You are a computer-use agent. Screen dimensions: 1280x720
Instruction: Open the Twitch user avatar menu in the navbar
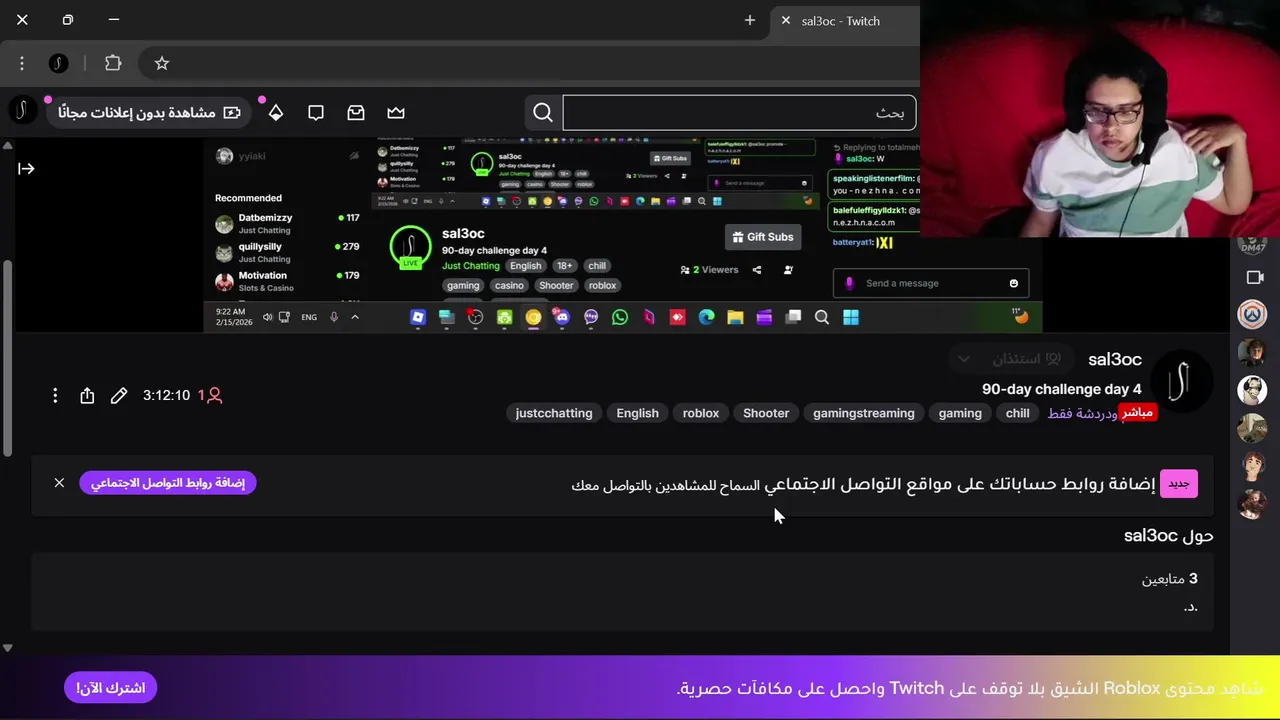point(23,111)
